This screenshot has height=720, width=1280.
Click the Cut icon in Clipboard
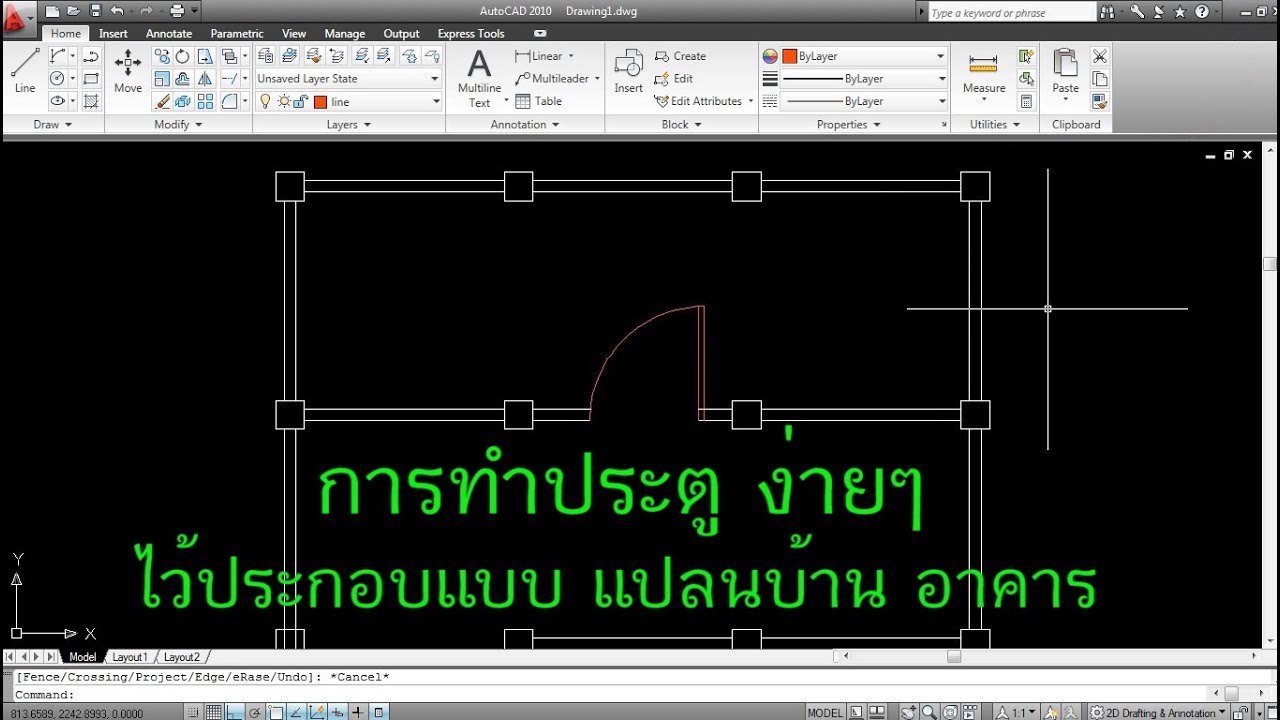tap(1100, 57)
